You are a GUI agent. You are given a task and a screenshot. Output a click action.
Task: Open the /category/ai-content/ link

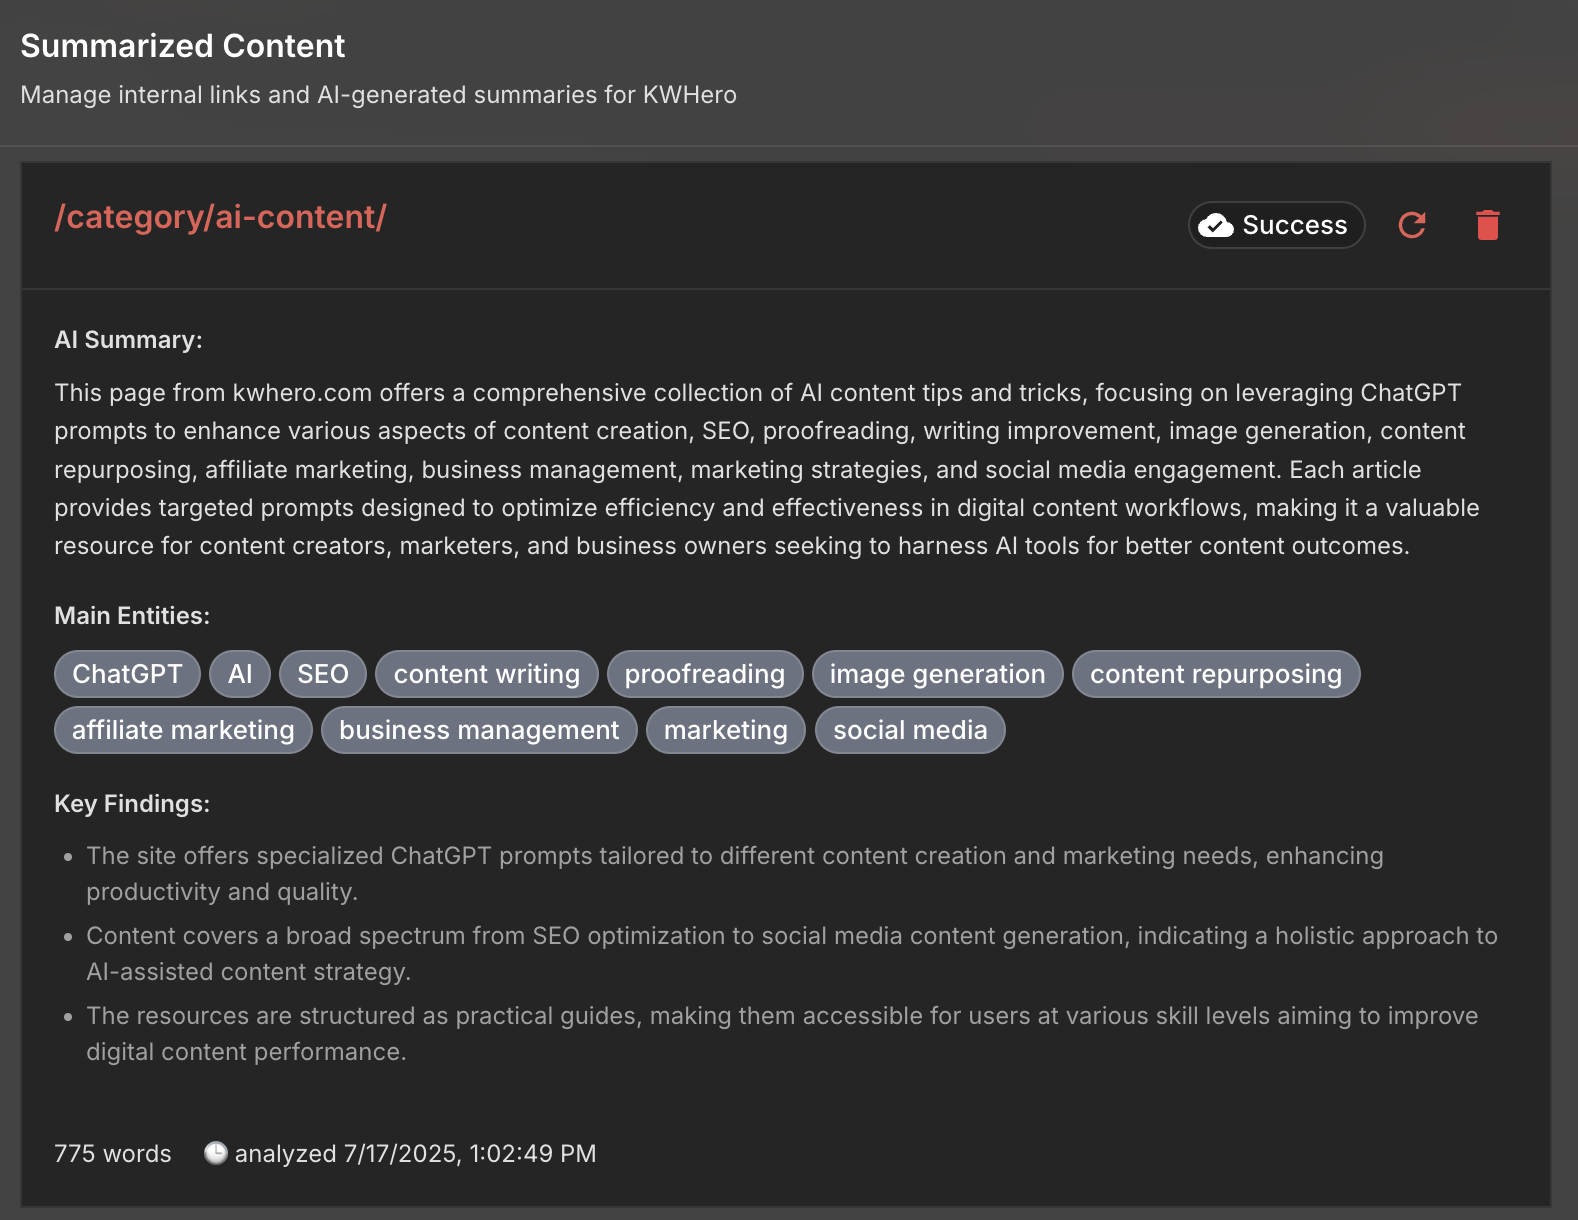(222, 217)
